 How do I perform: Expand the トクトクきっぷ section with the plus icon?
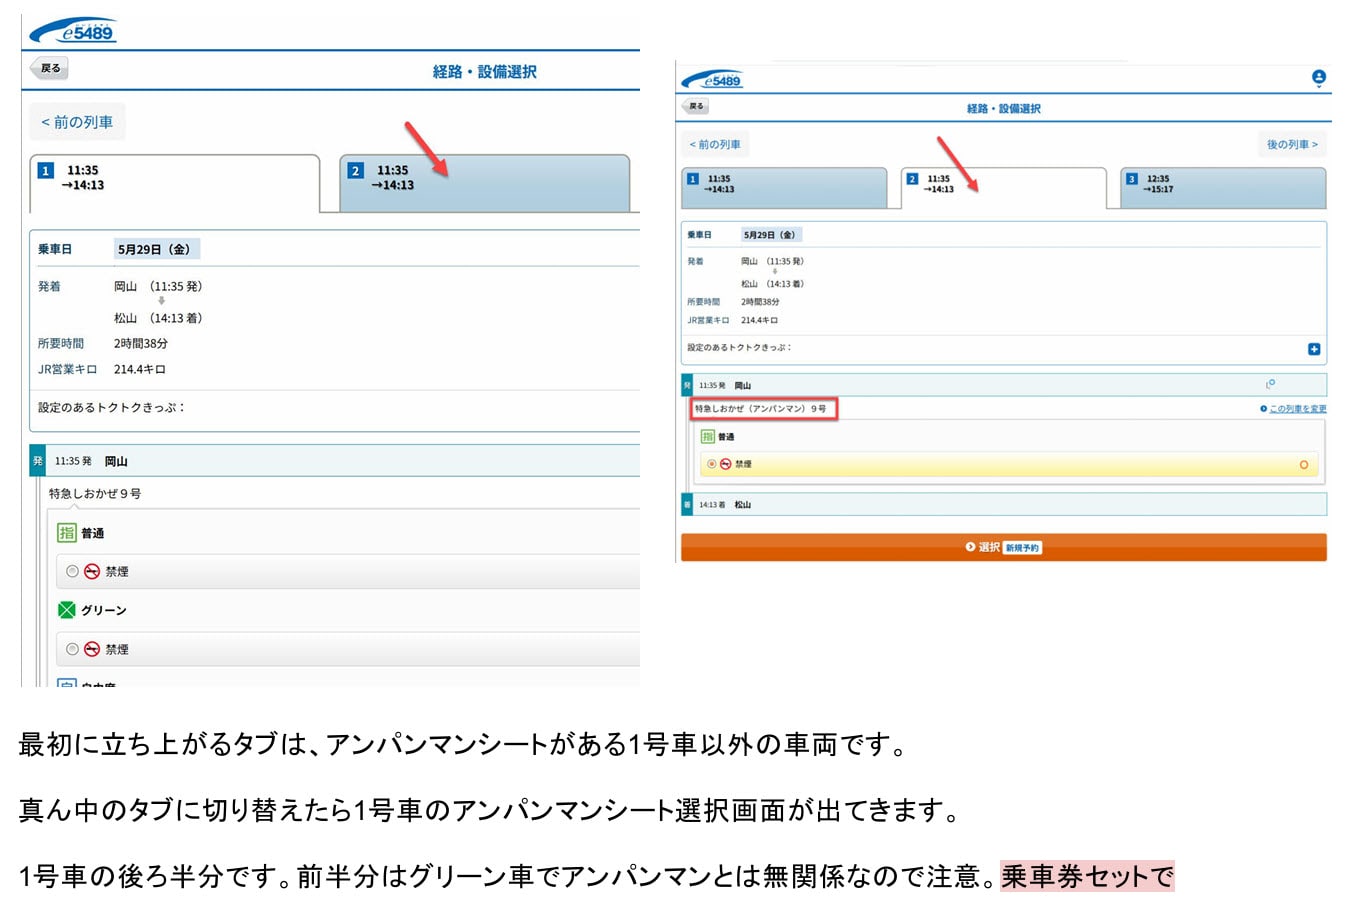pyautogui.click(x=1314, y=349)
